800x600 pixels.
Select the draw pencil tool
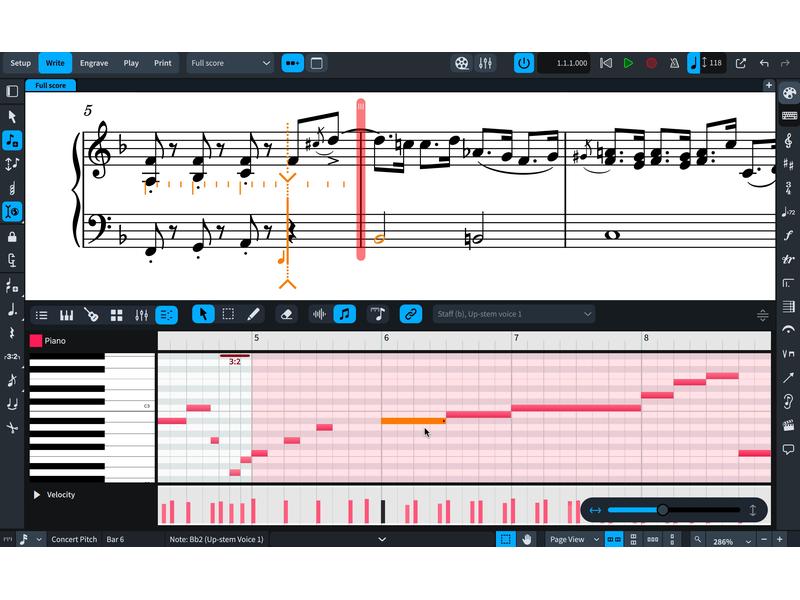click(x=253, y=314)
